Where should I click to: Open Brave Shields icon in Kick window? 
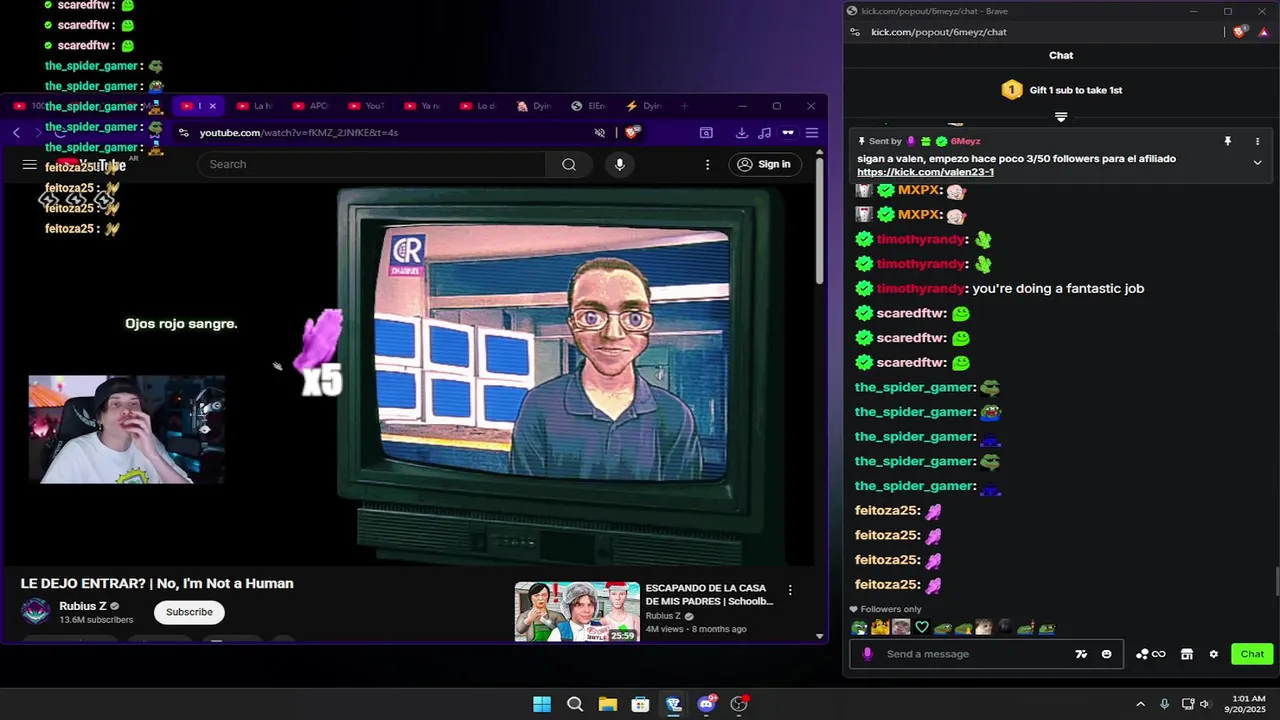[1240, 32]
